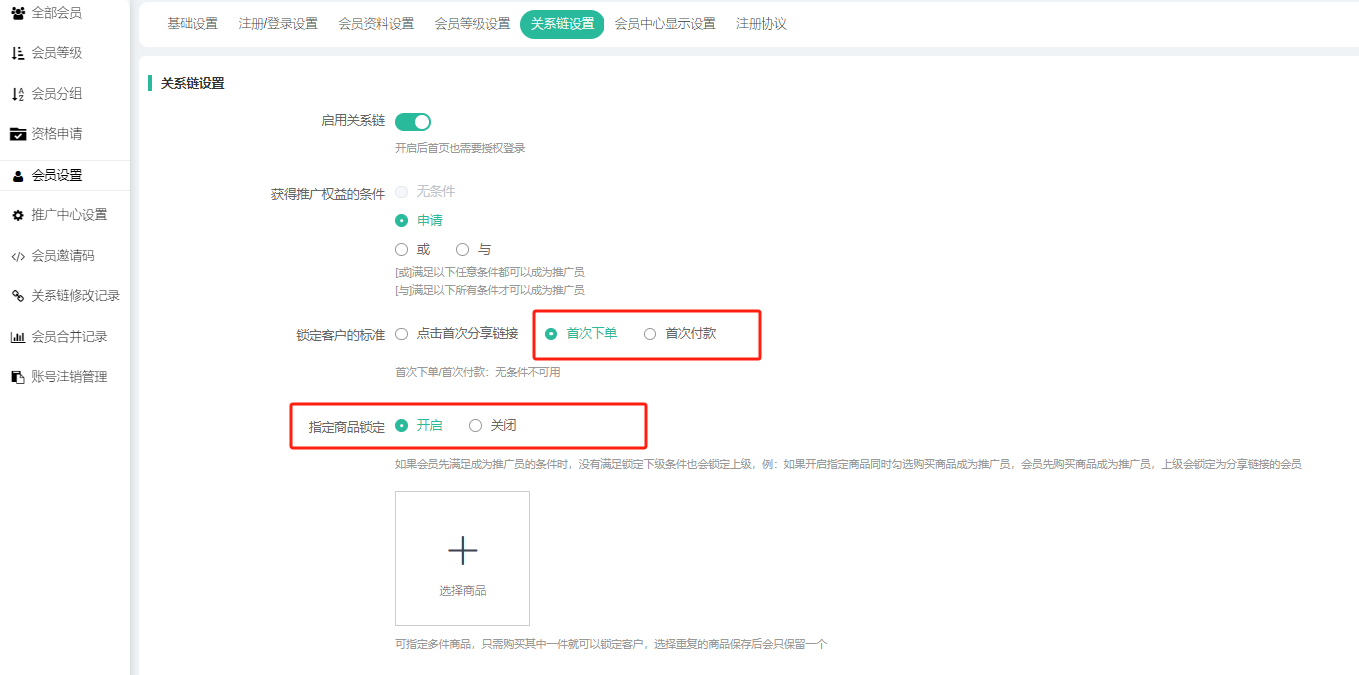The width and height of the screenshot is (1359, 675).
Task: Click the 账号注销管理 document icon
Action: [18, 377]
